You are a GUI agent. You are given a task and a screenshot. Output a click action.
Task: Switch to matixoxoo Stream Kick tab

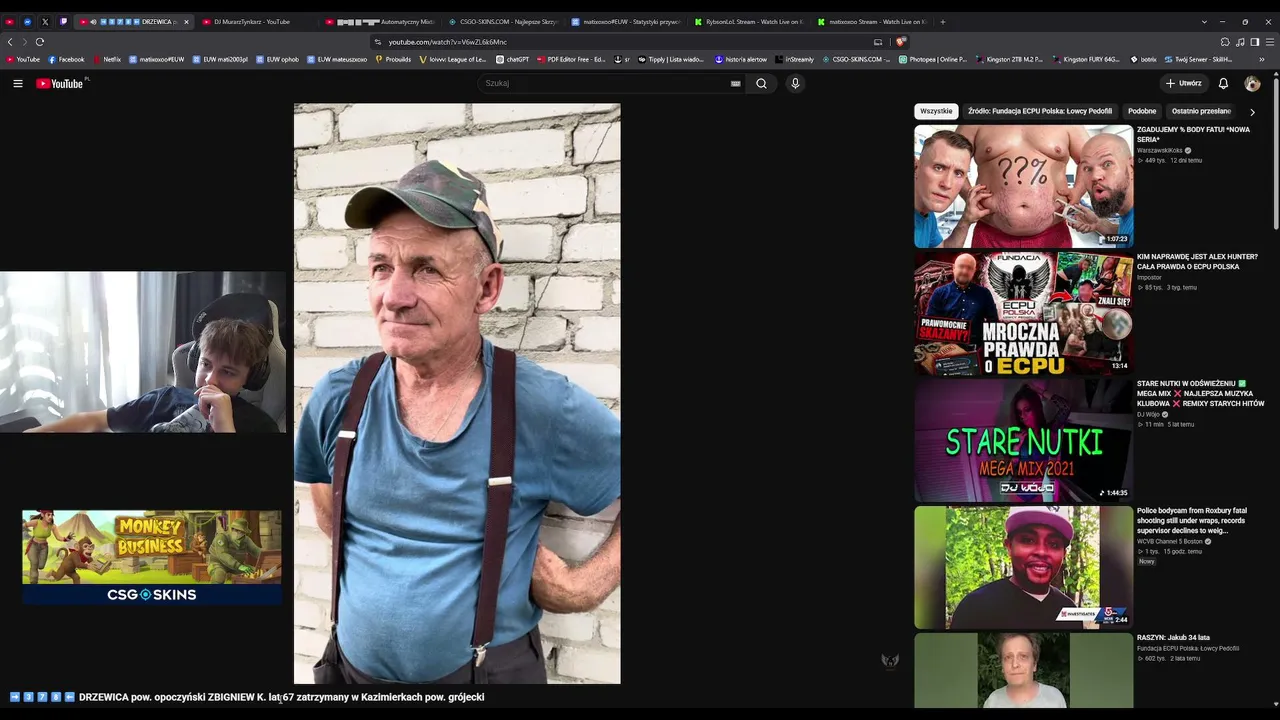click(872, 22)
